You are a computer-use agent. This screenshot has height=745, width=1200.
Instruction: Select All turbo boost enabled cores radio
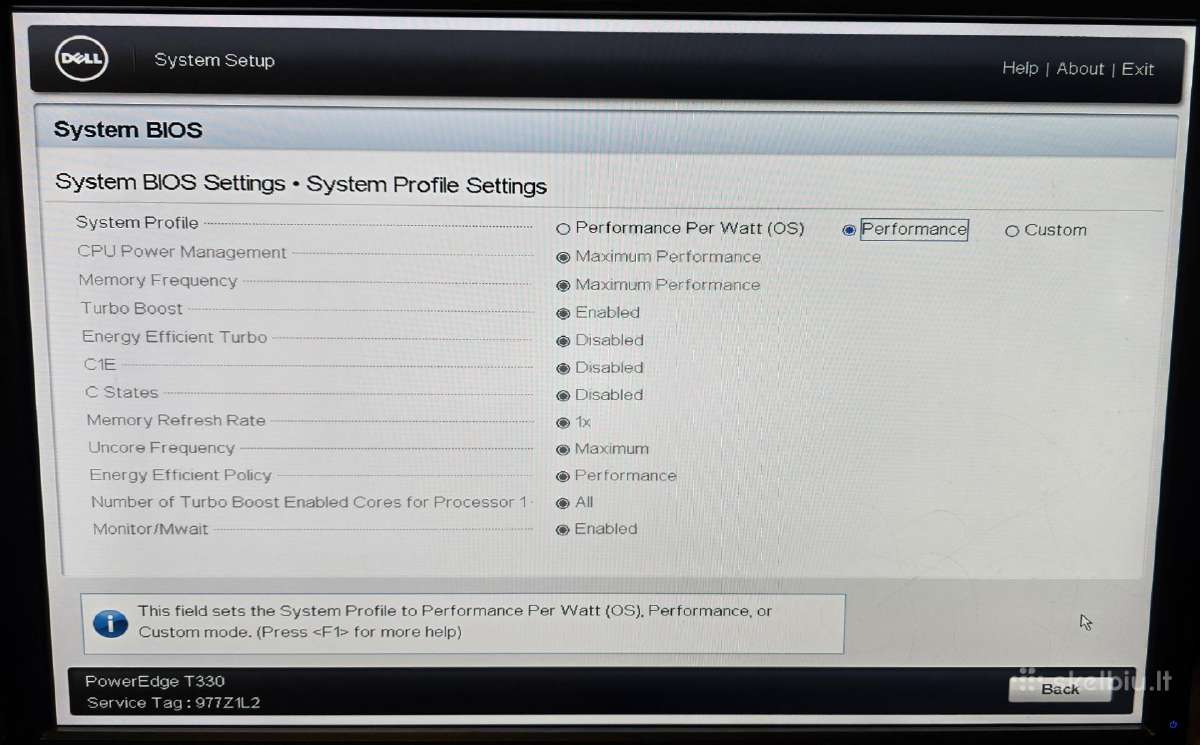coord(563,503)
